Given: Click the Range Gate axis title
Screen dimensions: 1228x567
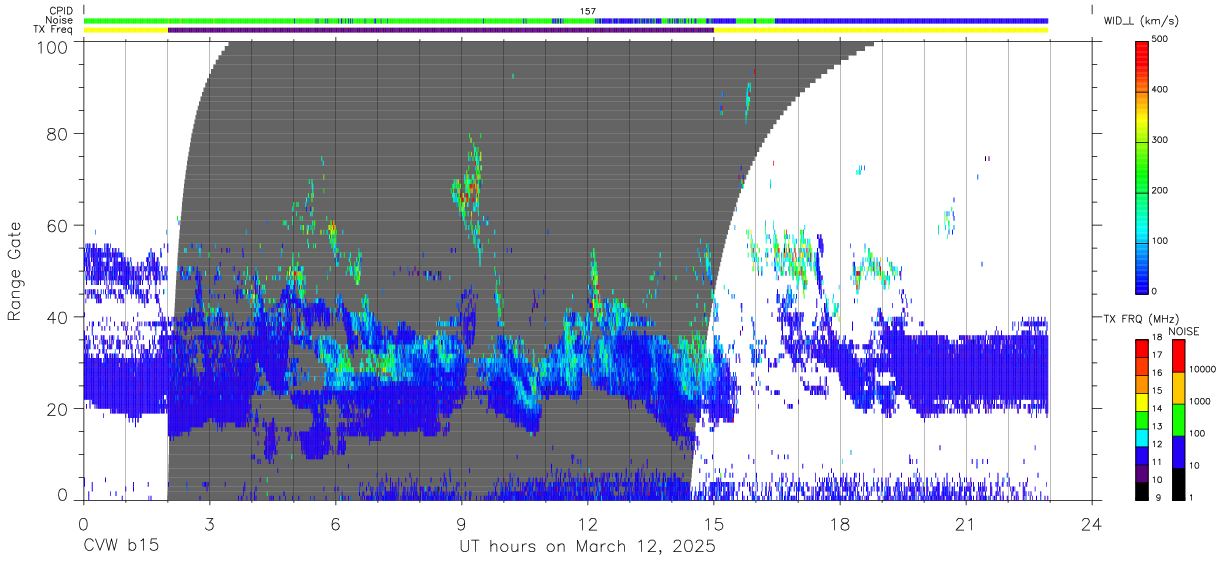Looking at the screenshot, I should (15, 271).
